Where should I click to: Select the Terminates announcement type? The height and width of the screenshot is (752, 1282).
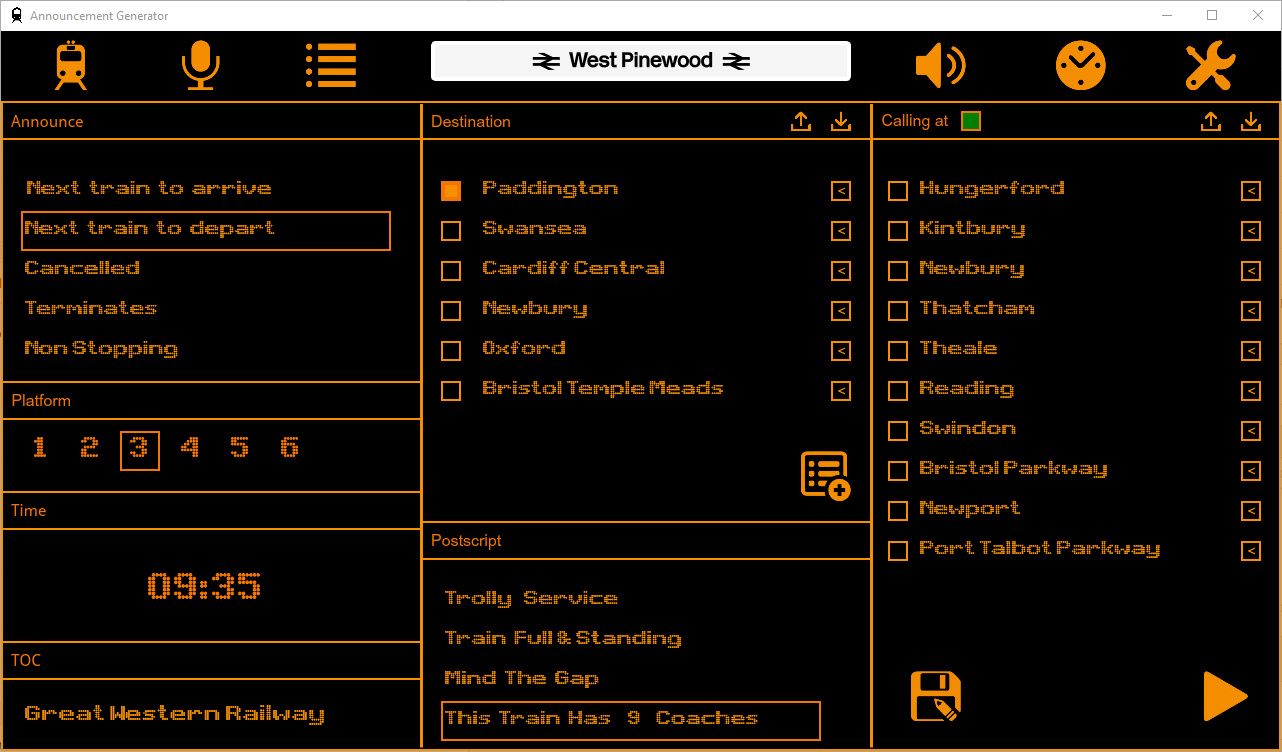click(91, 308)
